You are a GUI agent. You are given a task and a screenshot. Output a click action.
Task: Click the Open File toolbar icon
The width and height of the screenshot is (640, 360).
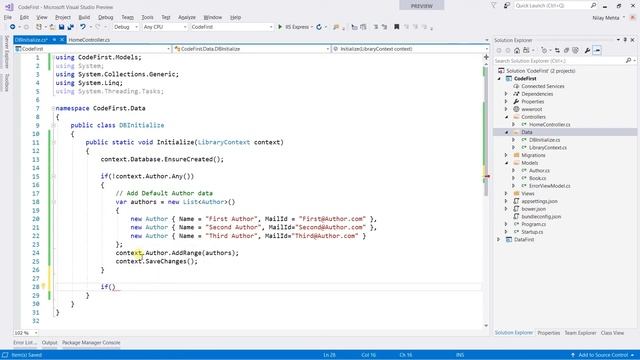tap(52, 27)
